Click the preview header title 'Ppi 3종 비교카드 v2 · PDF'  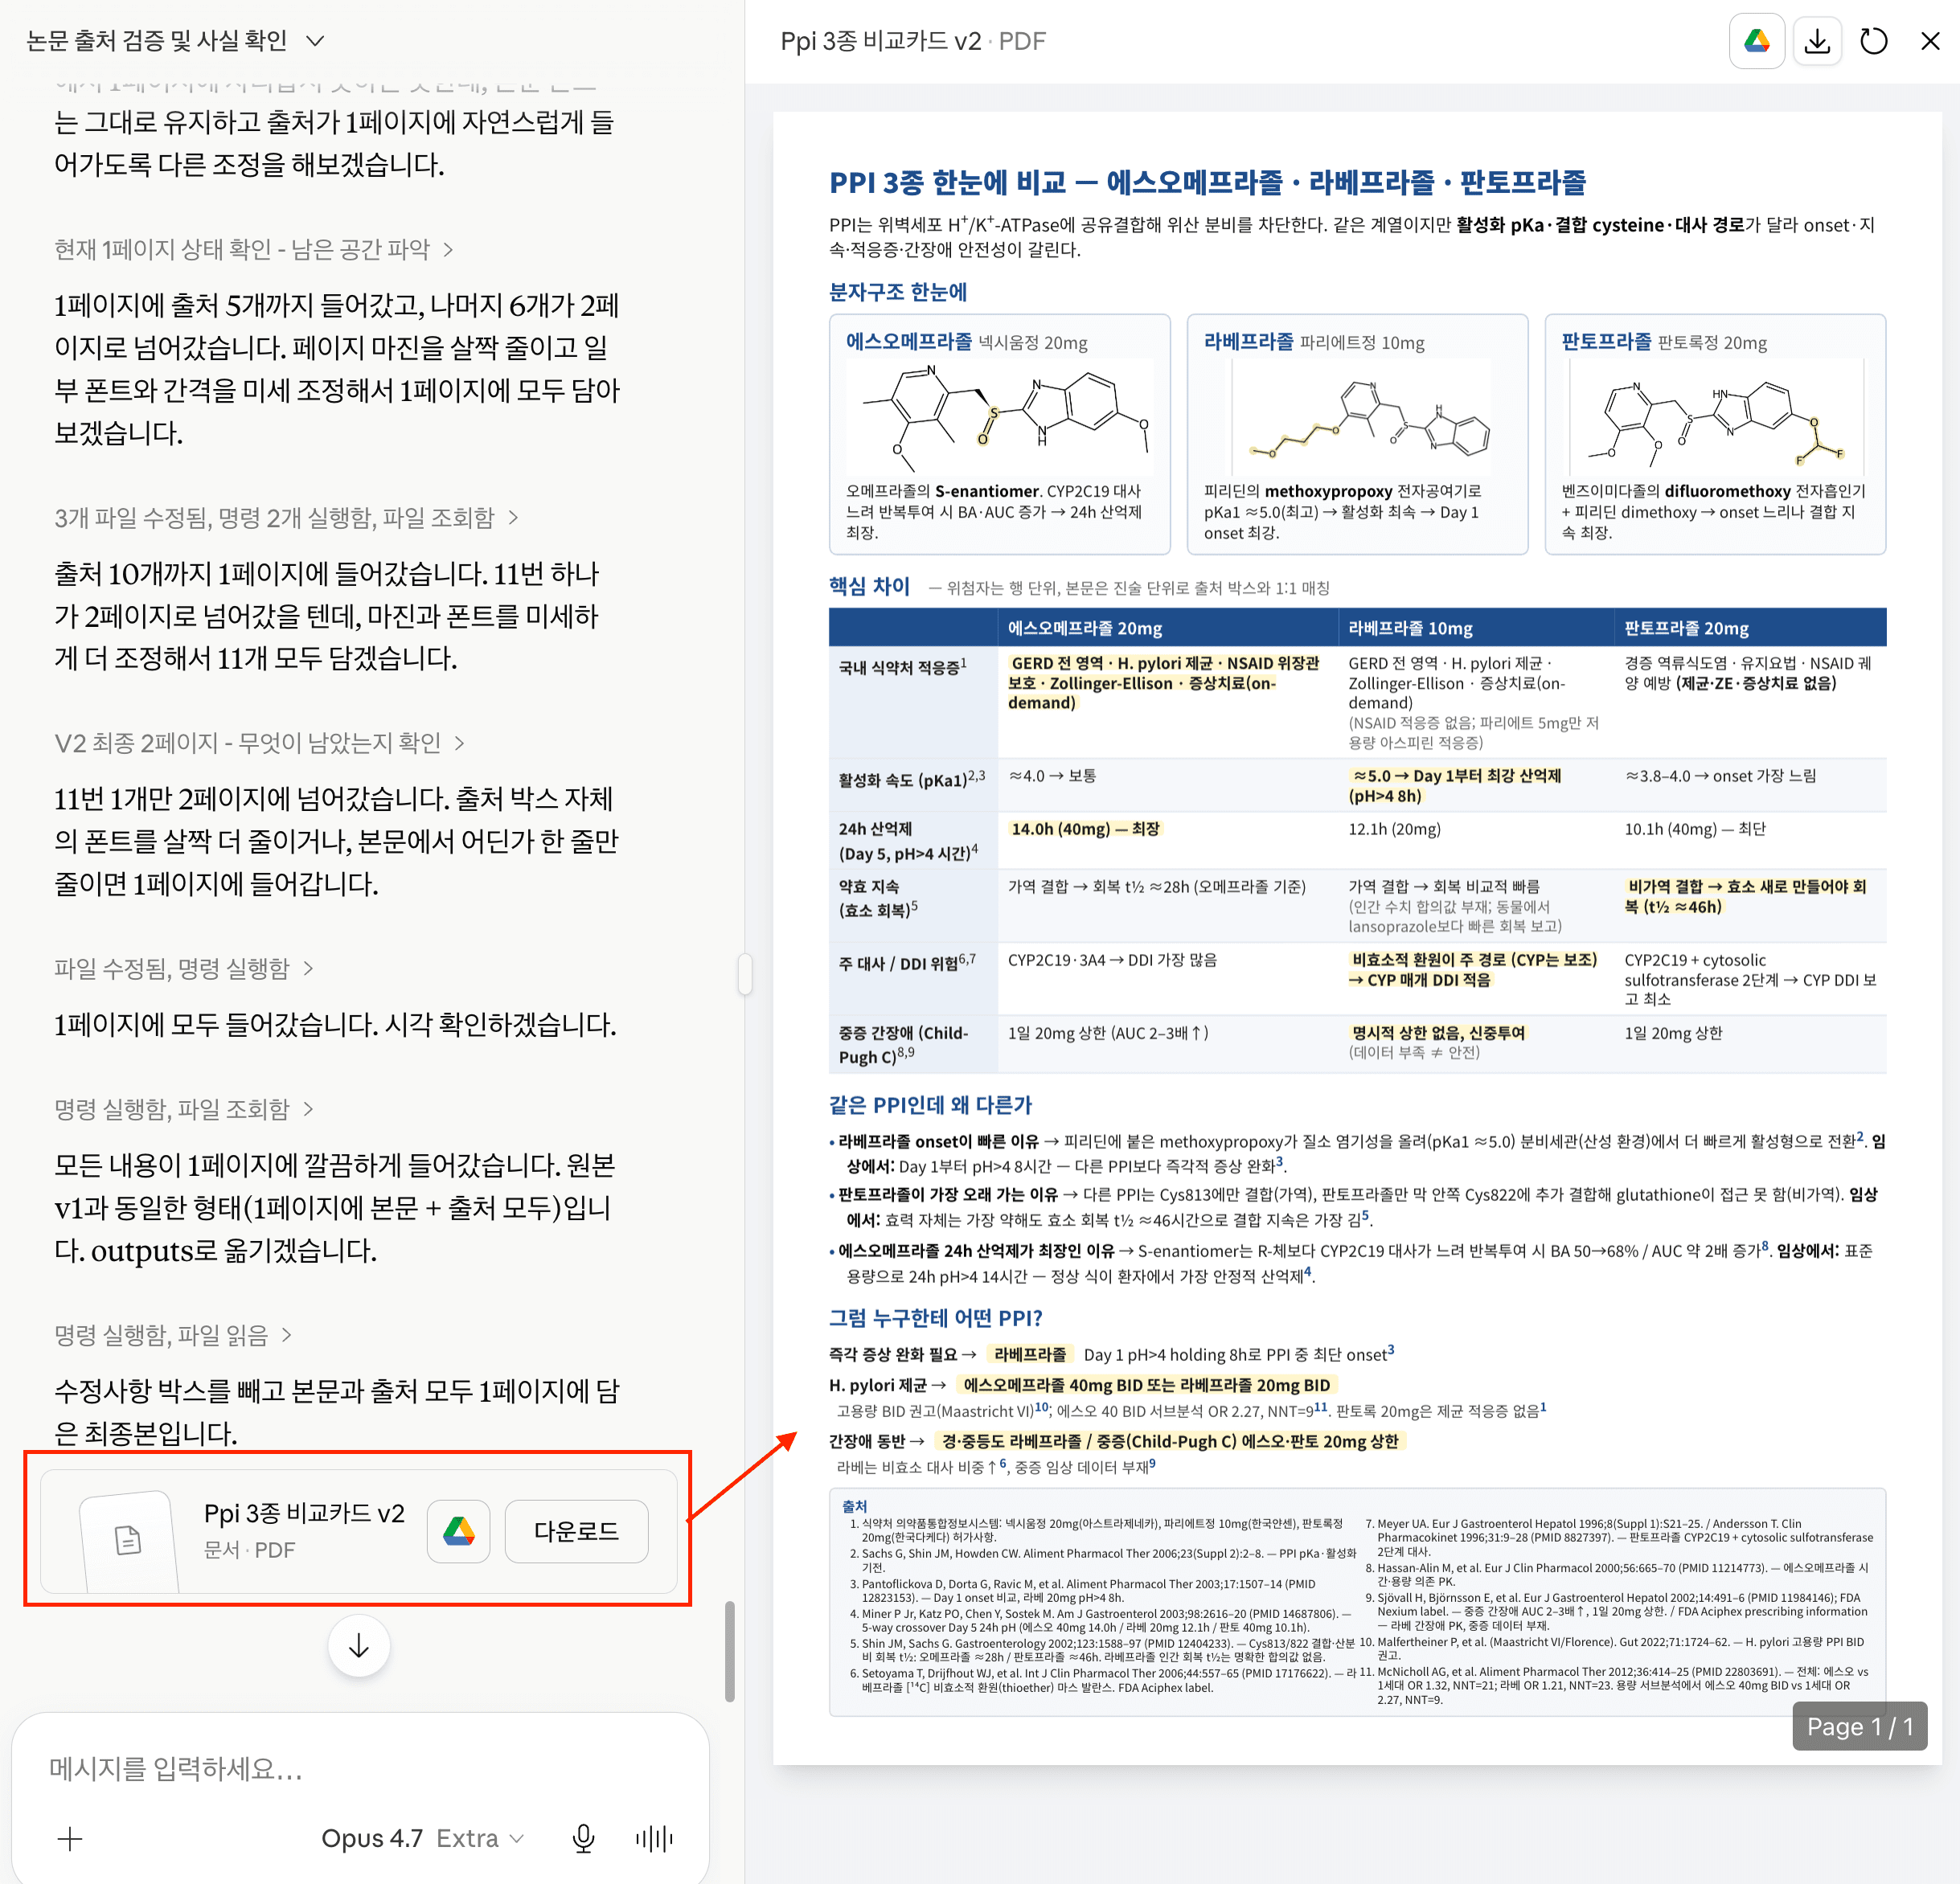coord(913,41)
